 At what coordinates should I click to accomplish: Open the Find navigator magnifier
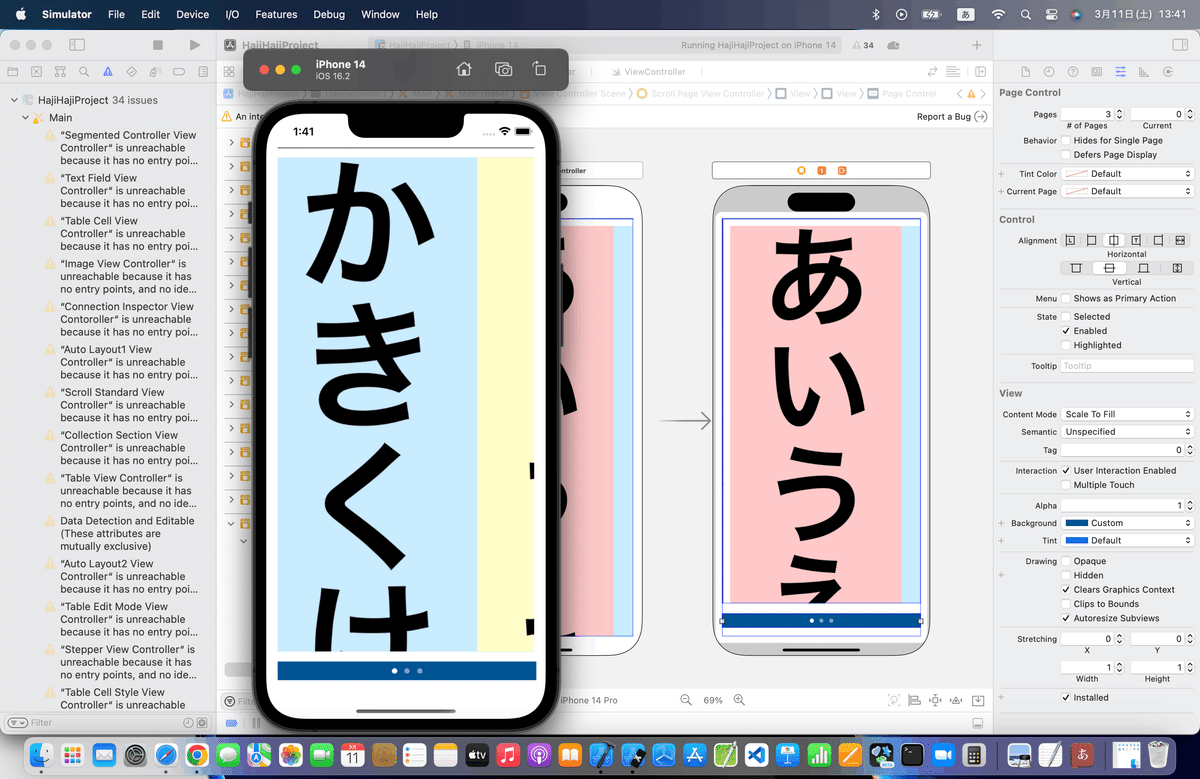[x=84, y=72]
